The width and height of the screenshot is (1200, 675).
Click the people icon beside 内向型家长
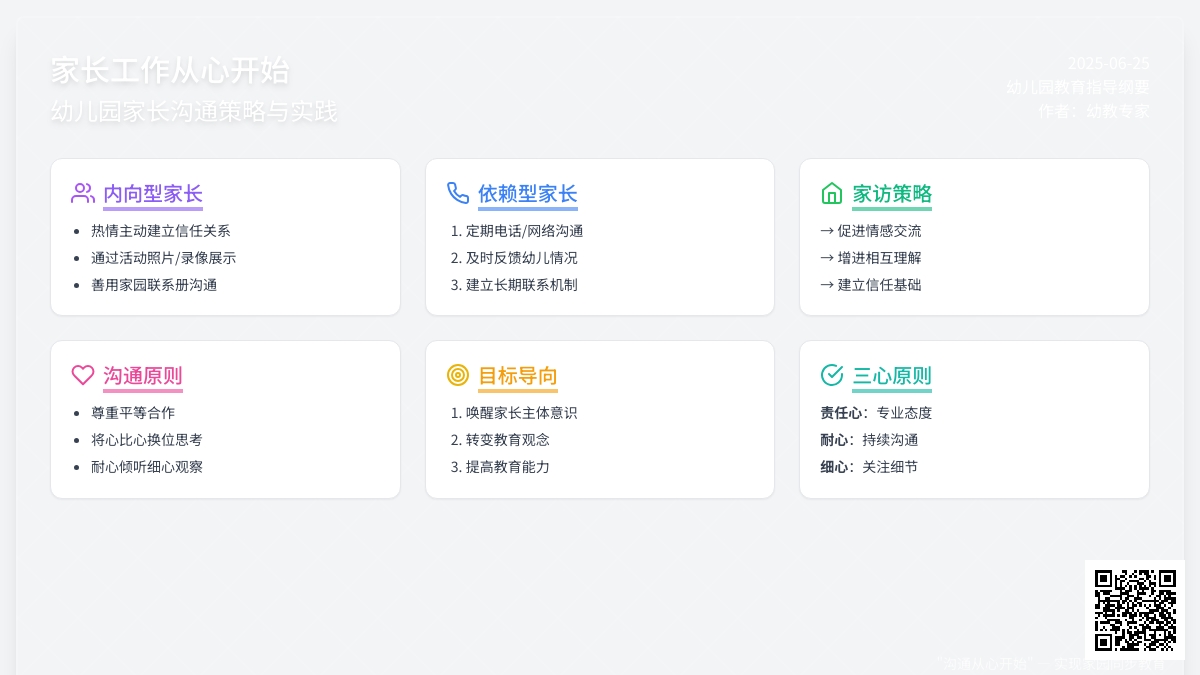[83, 193]
